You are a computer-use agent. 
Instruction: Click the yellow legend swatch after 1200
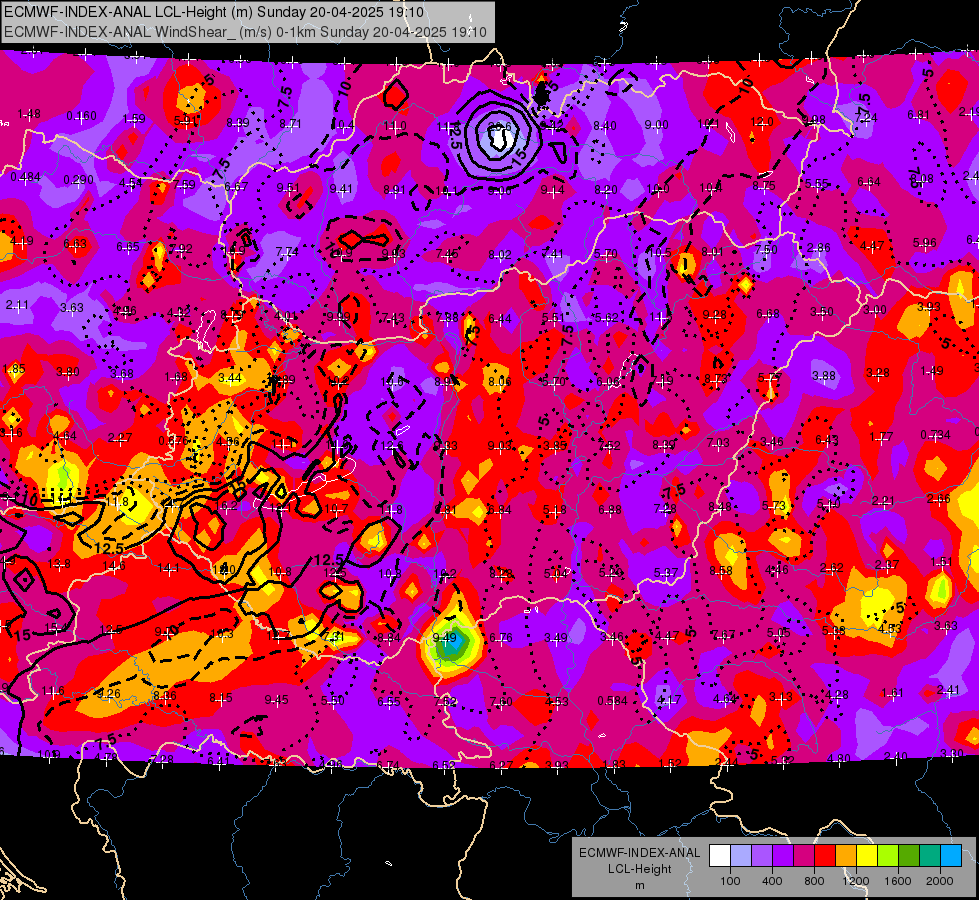point(867,856)
